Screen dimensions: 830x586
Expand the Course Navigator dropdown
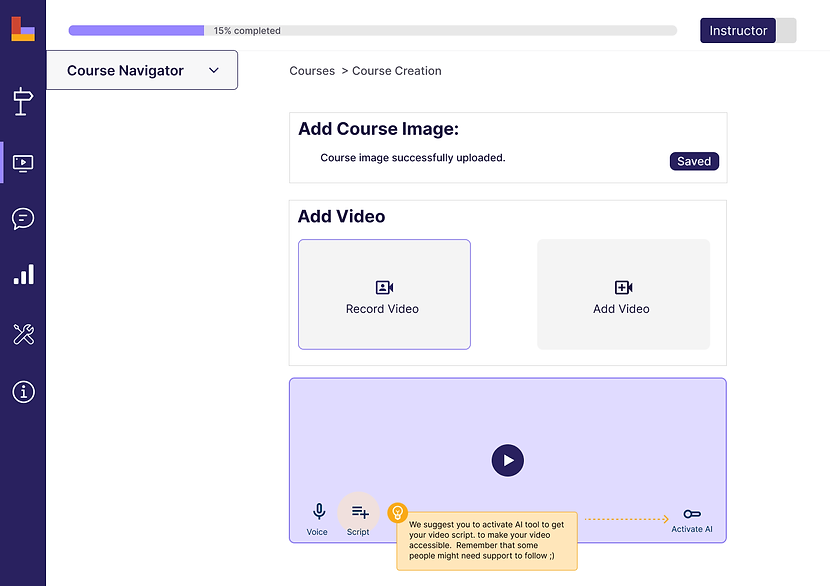point(142,70)
